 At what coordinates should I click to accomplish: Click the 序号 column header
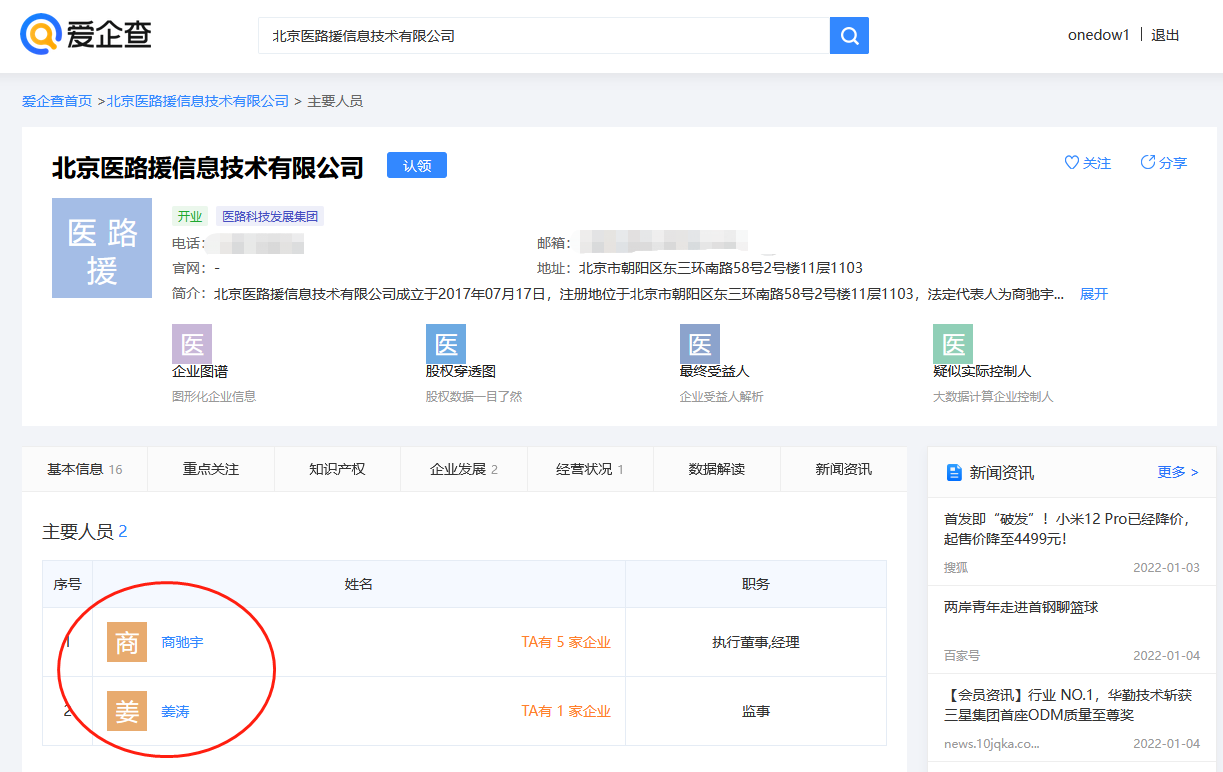point(67,584)
